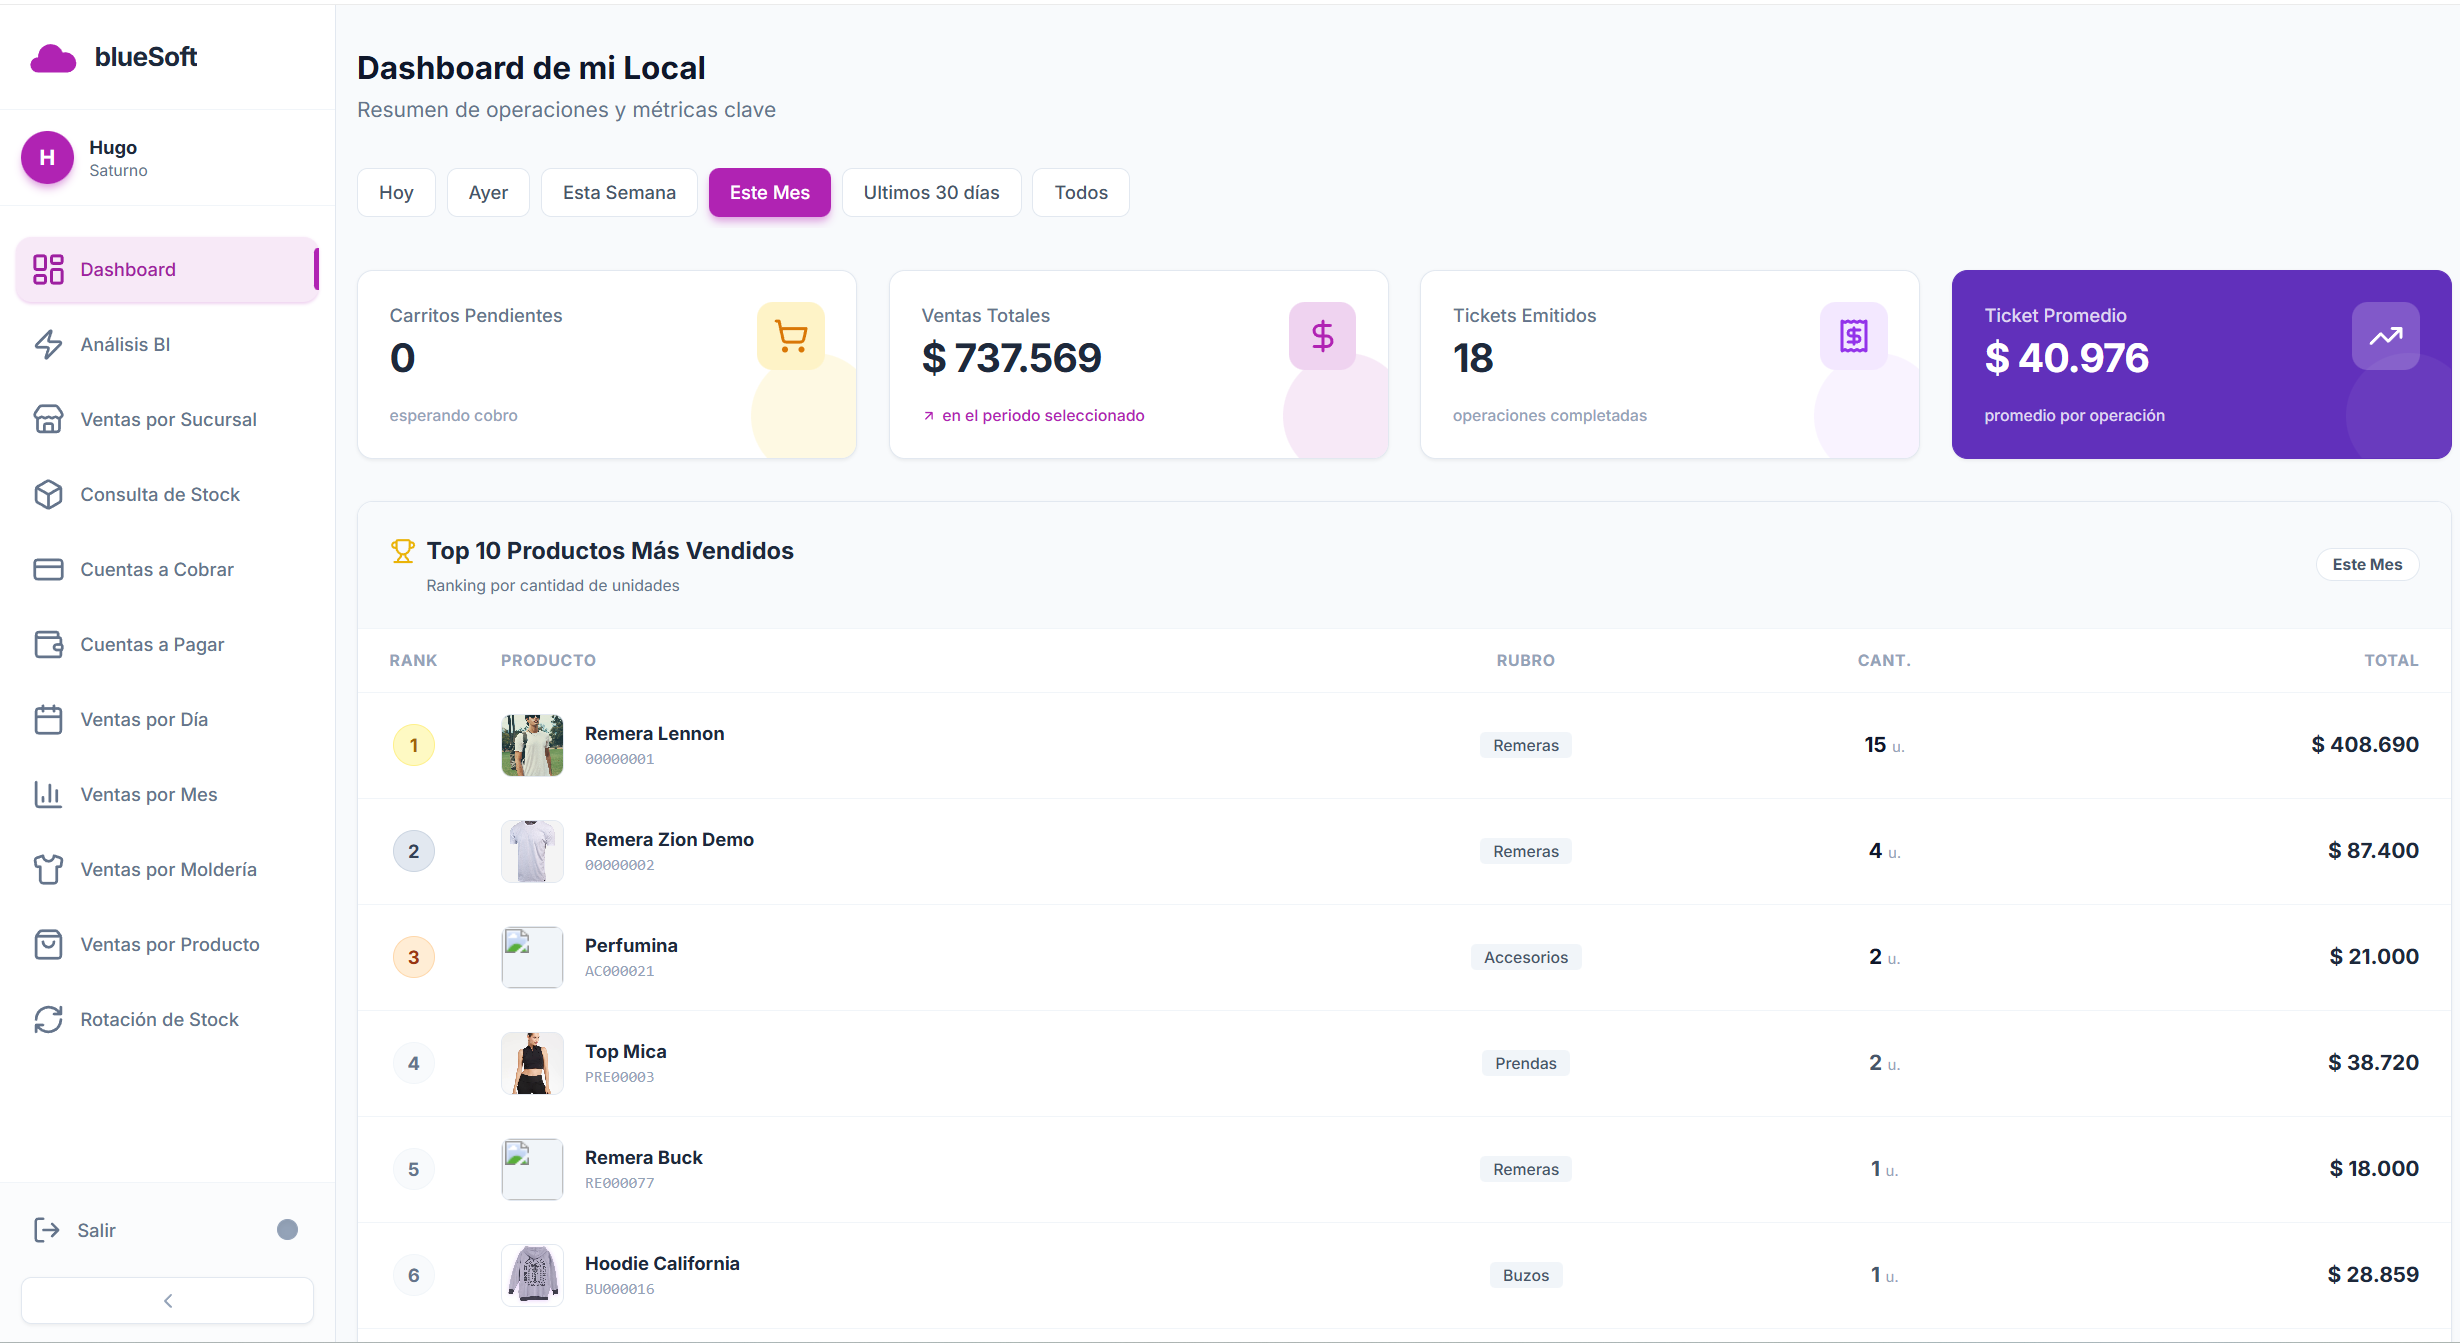Viewport: 2460px width, 1343px height.
Task: Open the Rotación de Stock refresh icon
Action: tap(48, 1019)
